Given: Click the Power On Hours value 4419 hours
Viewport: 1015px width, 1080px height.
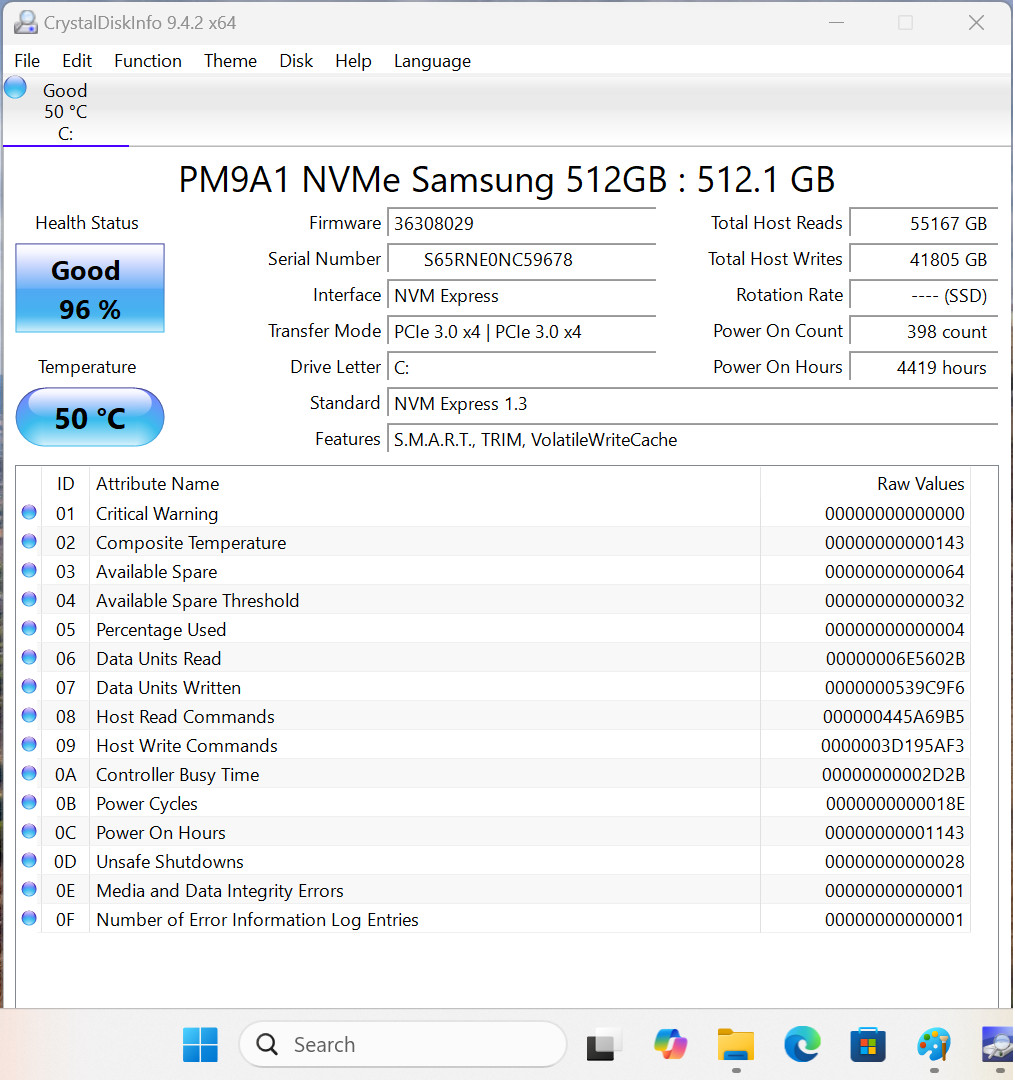Looking at the screenshot, I should point(923,367).
